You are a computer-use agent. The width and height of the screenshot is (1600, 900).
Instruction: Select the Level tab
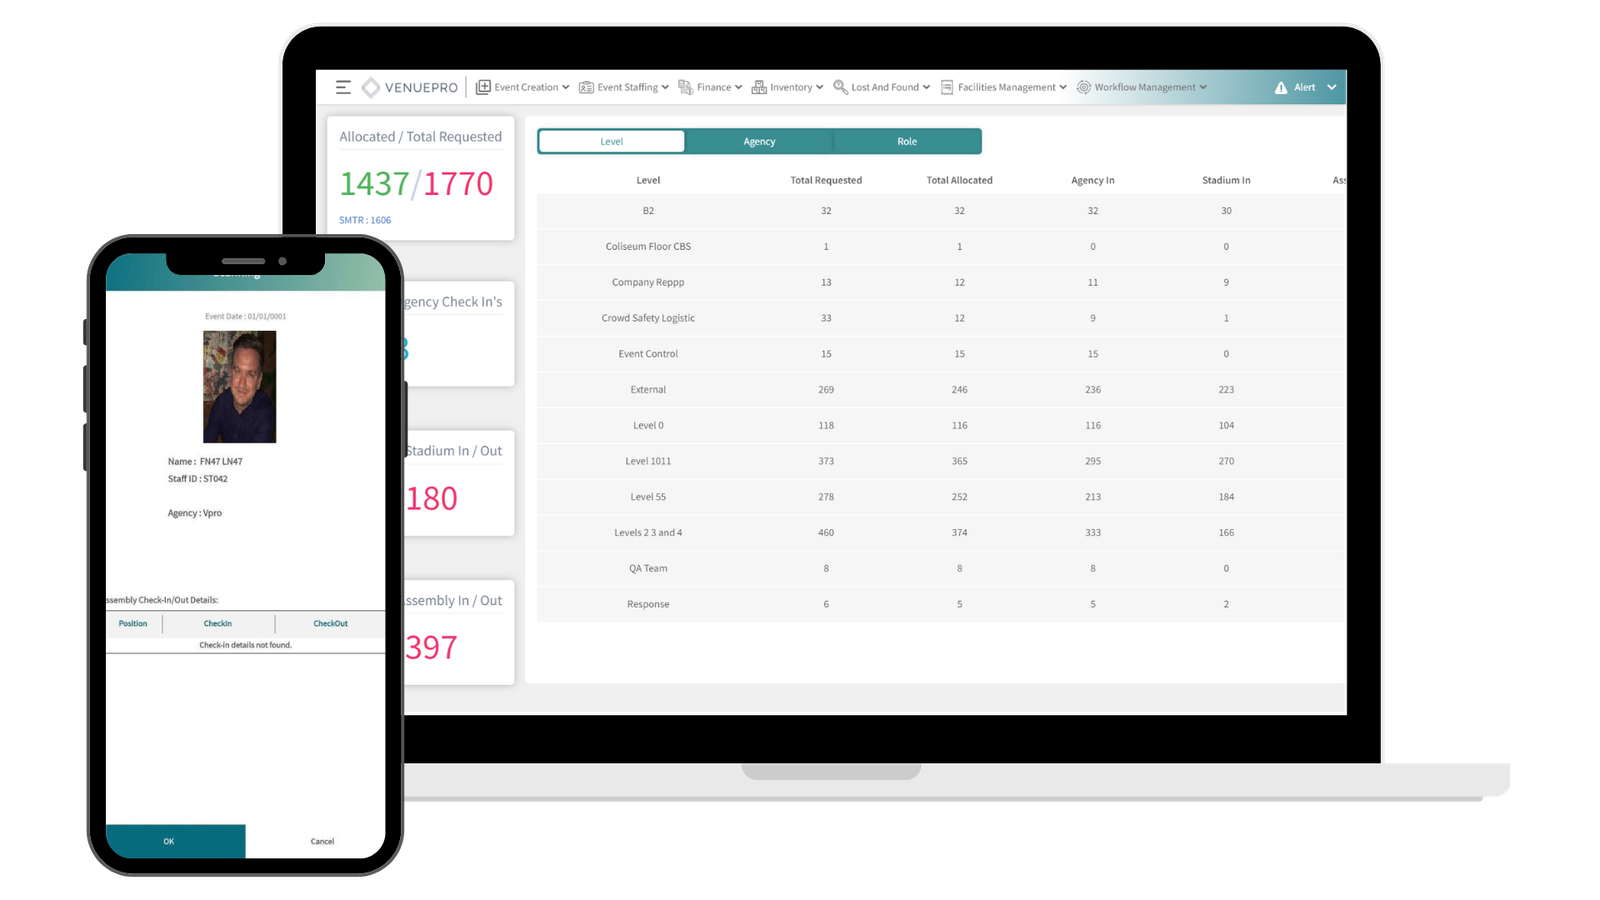(x=612, y=142)
